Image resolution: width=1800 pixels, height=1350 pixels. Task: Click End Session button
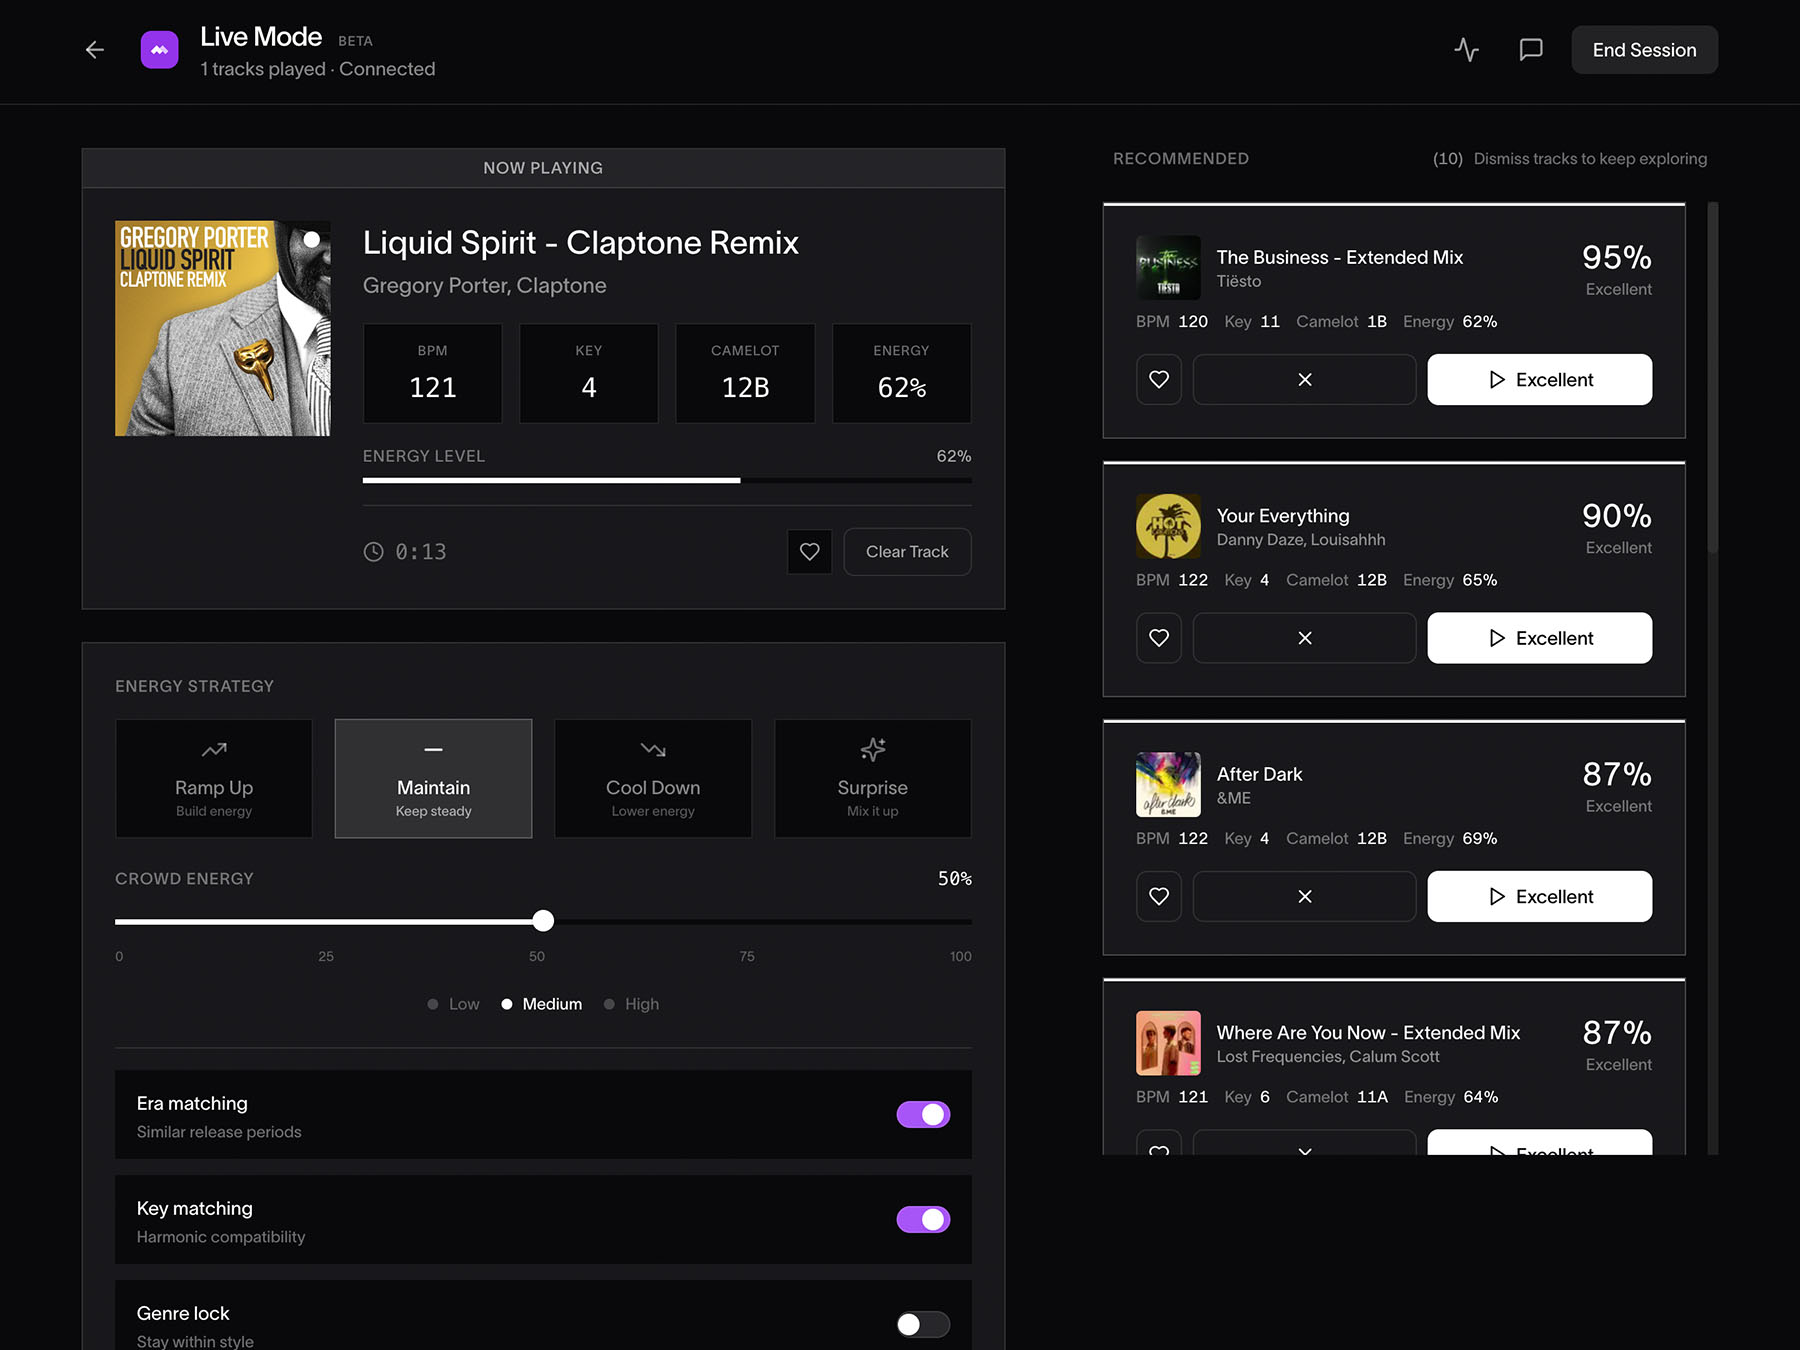click(1645, 50)
